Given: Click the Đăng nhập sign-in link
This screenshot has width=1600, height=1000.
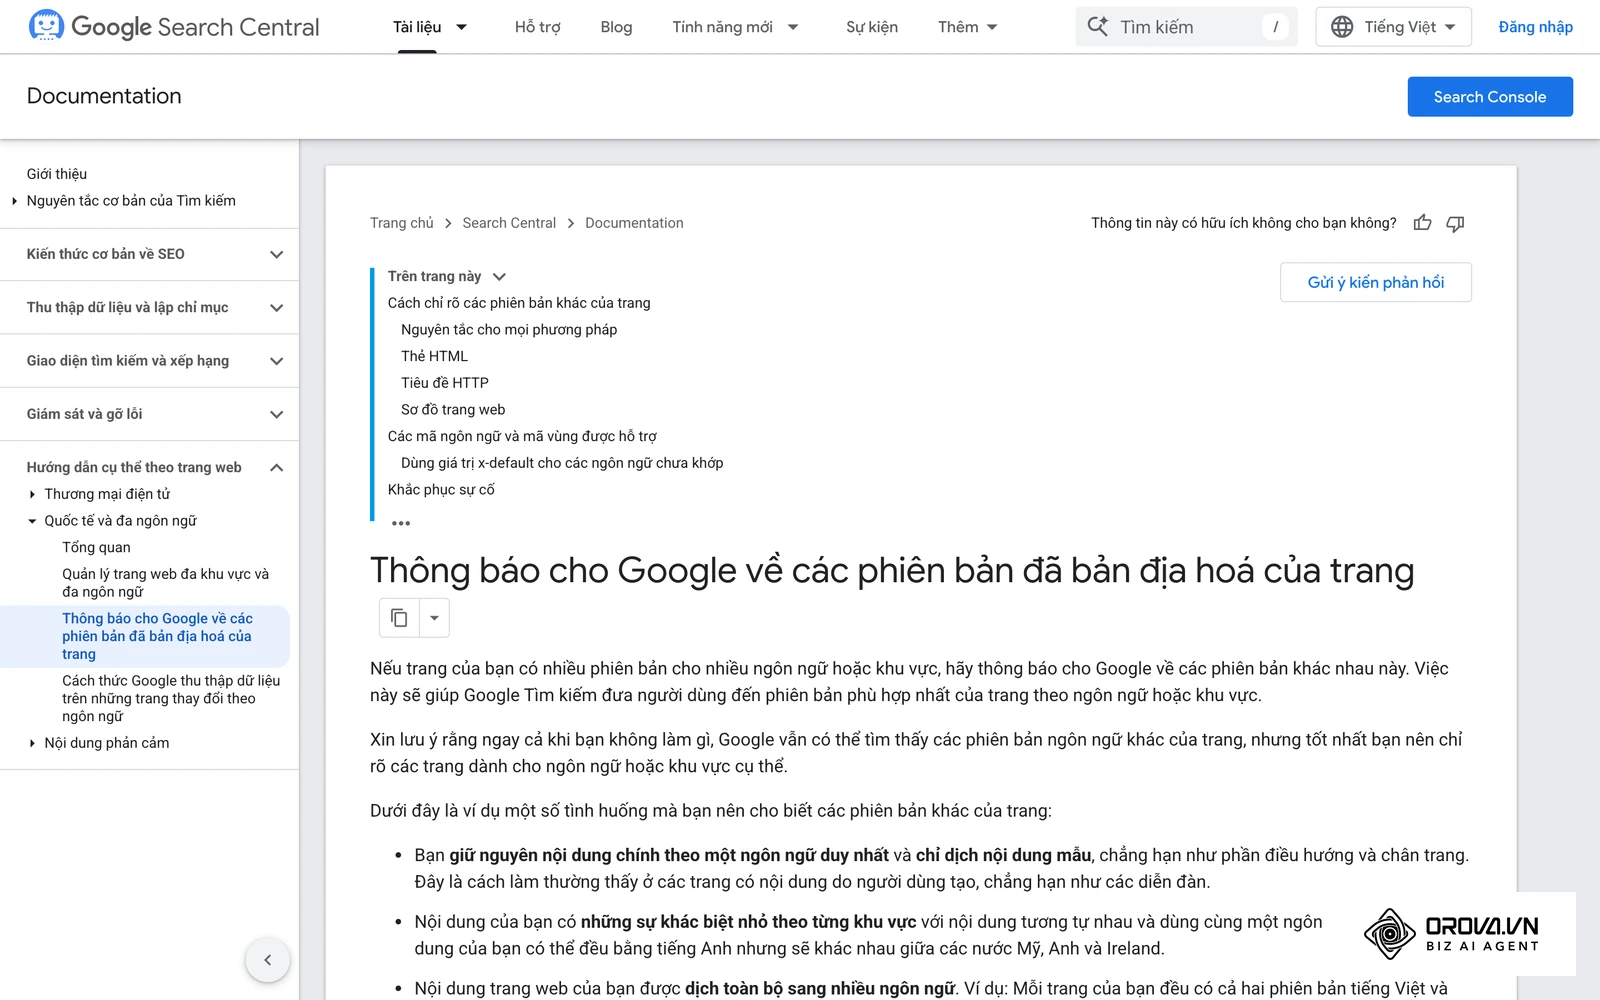Looking at the screenshot, I should click(x=1535, y=27).
